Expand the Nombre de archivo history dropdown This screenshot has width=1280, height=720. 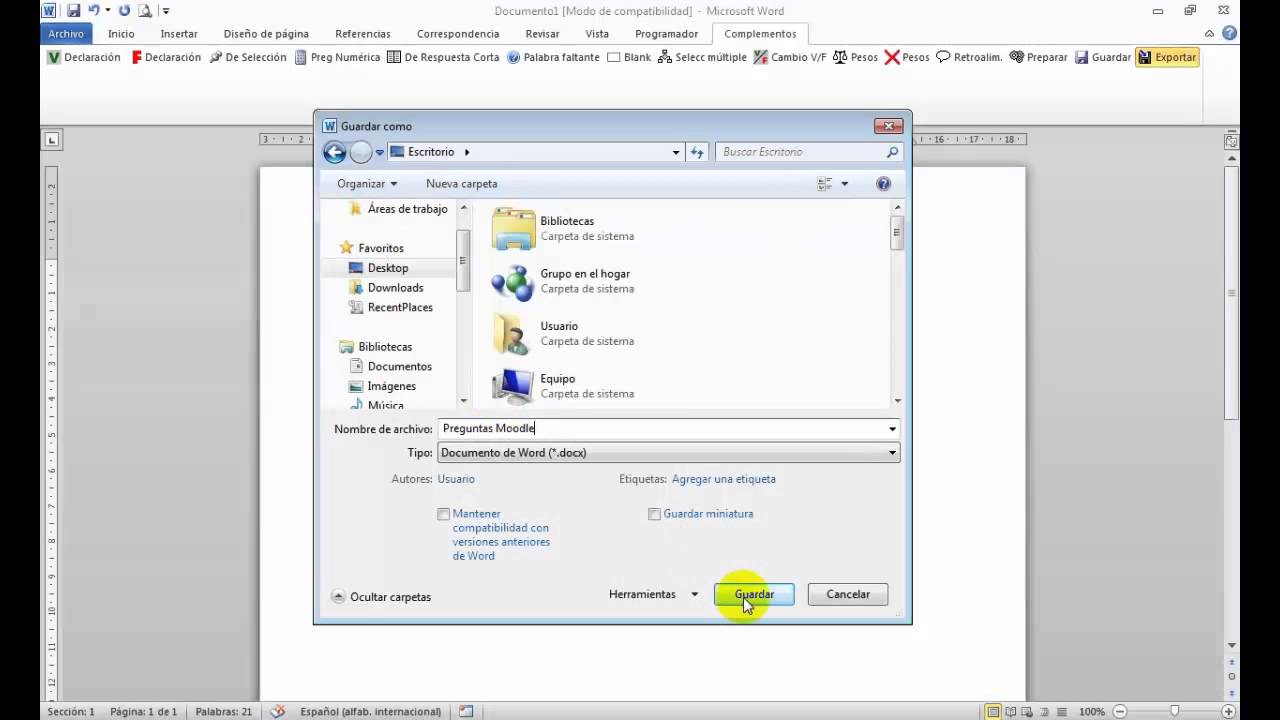click(x=892, y=429)
